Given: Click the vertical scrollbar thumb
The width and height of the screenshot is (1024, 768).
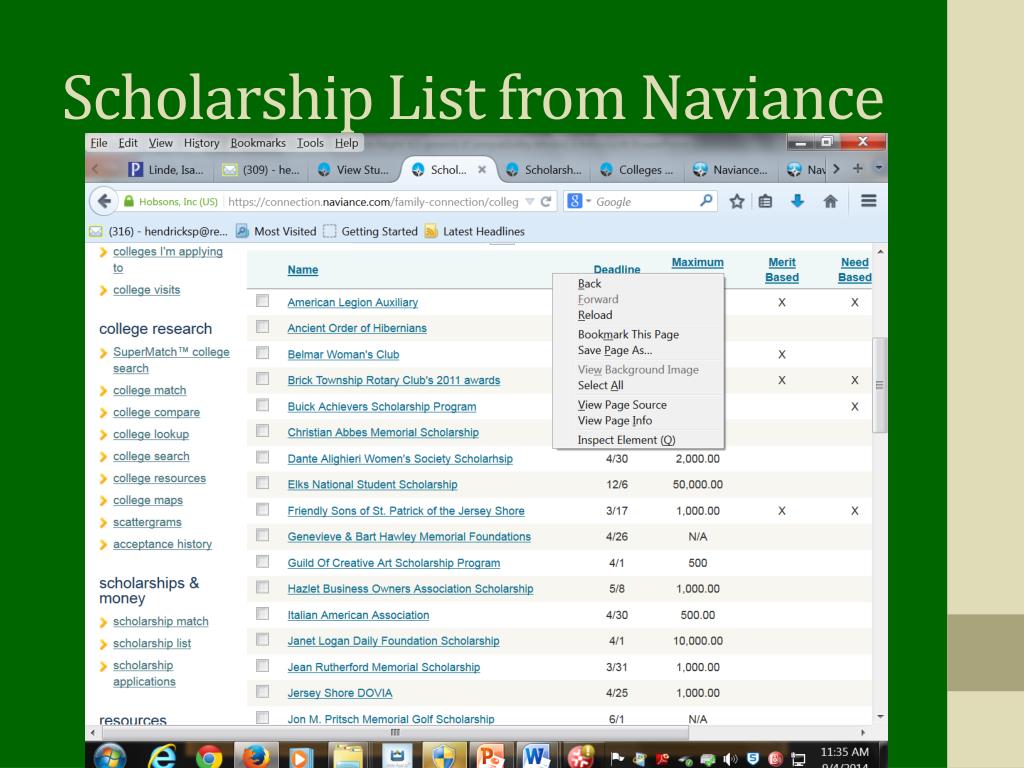Looking at the screenshot, I should (x=880, y=385).
